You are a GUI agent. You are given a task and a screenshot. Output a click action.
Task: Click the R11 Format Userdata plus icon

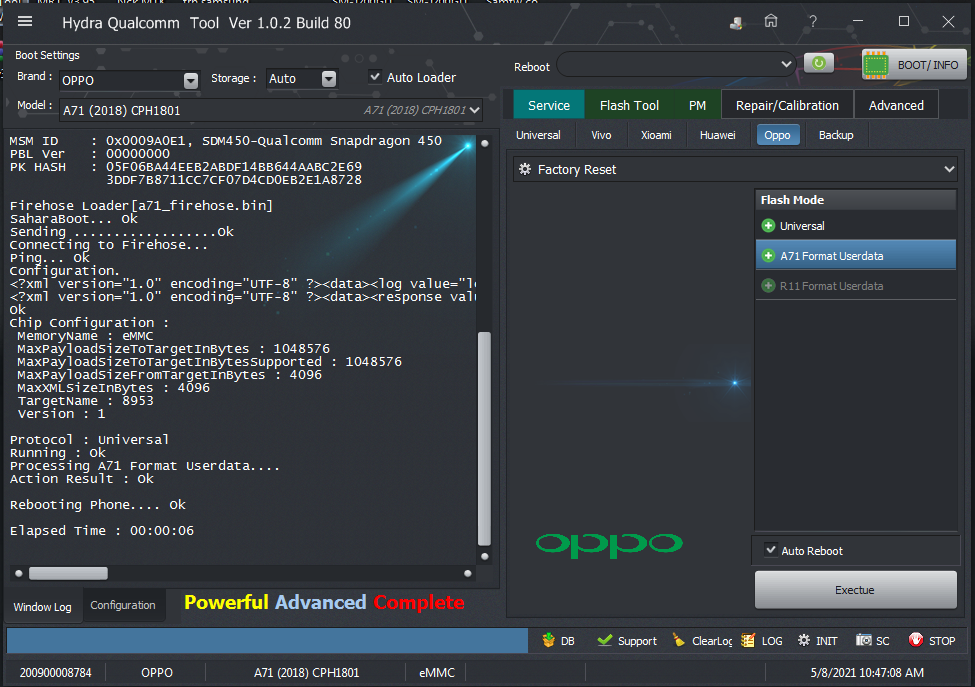[x=769, y=286]
